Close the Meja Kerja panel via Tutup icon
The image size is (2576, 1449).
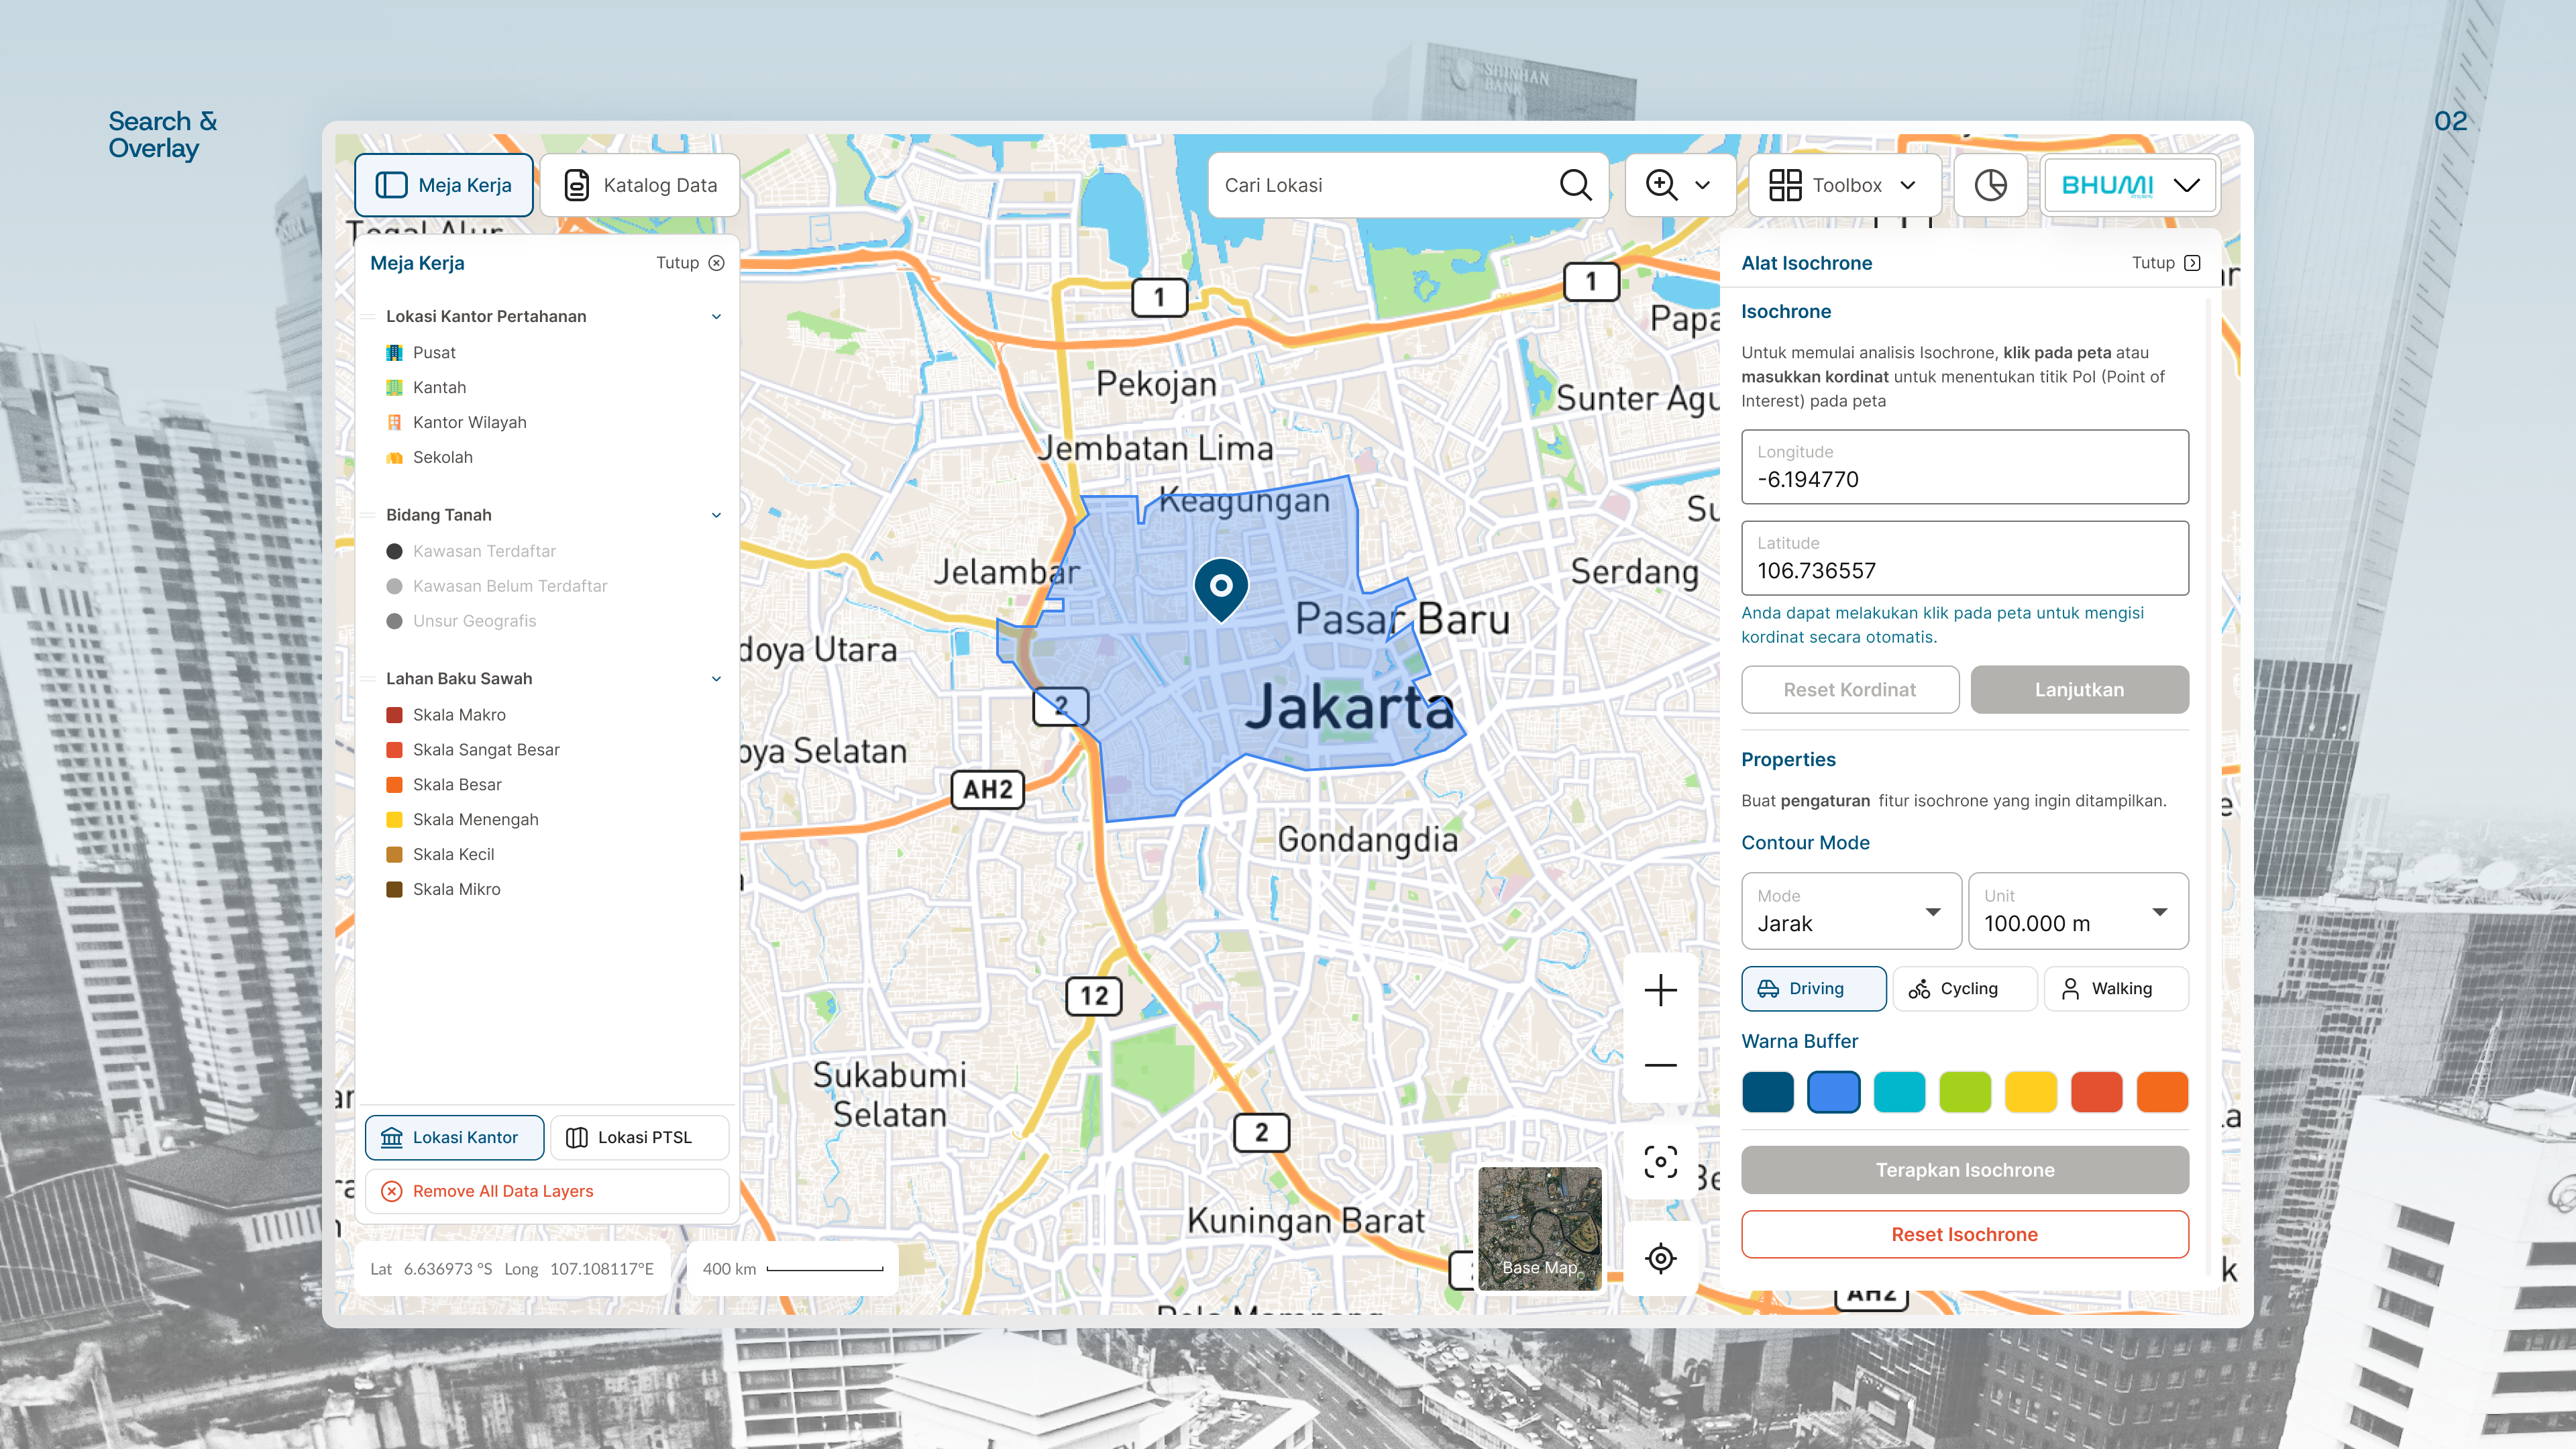[716, 263]
